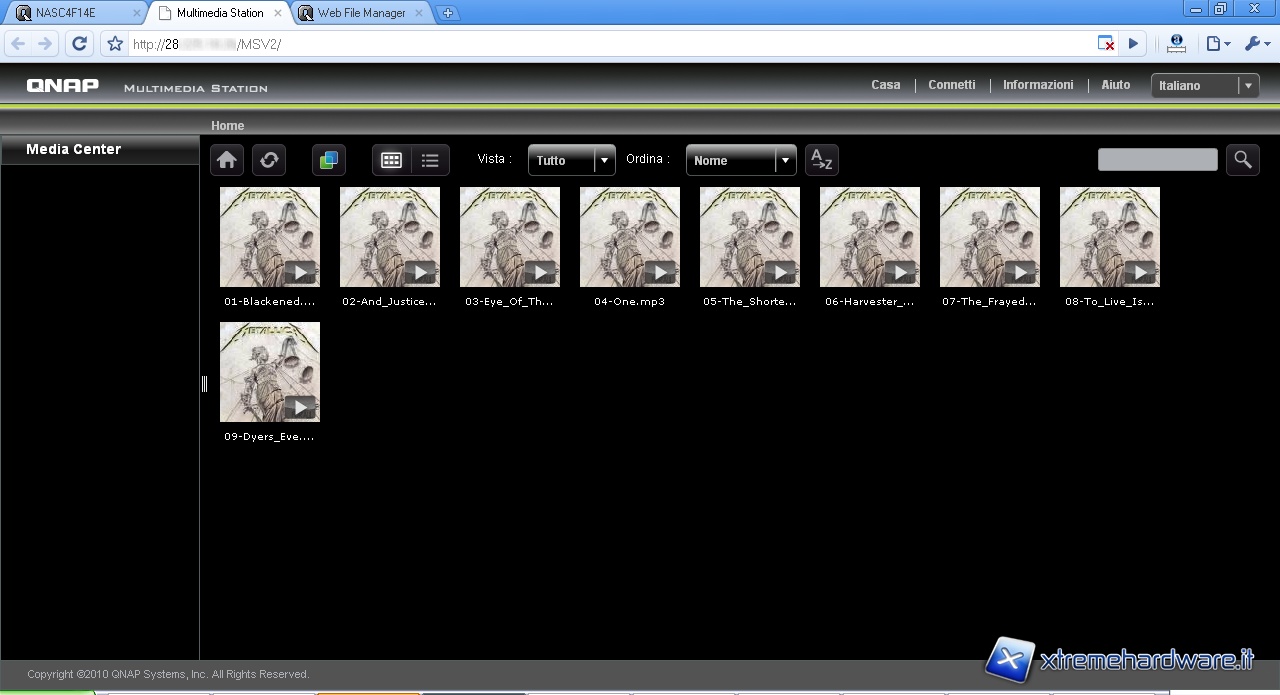
Task: Open the Vista filter dropdown set to Tutto
Action: coord(571,160)
